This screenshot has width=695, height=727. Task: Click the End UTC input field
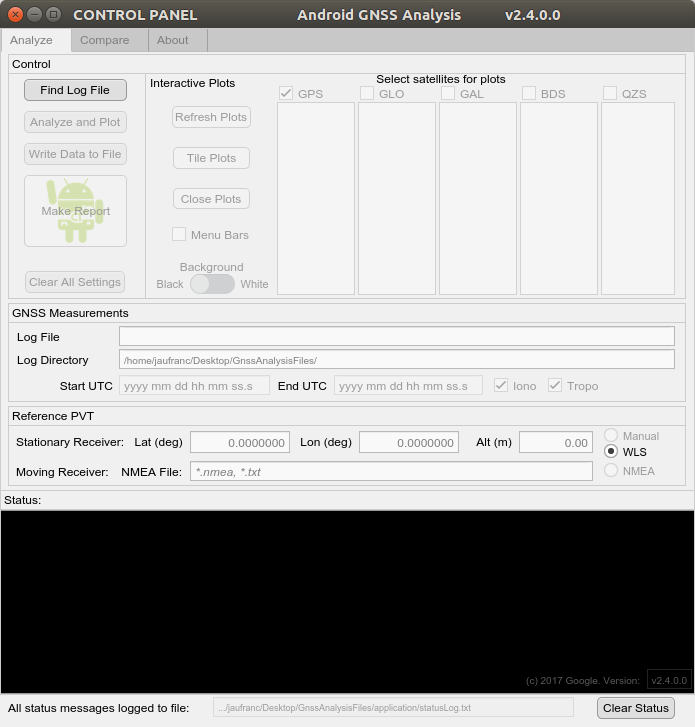pos(408,385)
